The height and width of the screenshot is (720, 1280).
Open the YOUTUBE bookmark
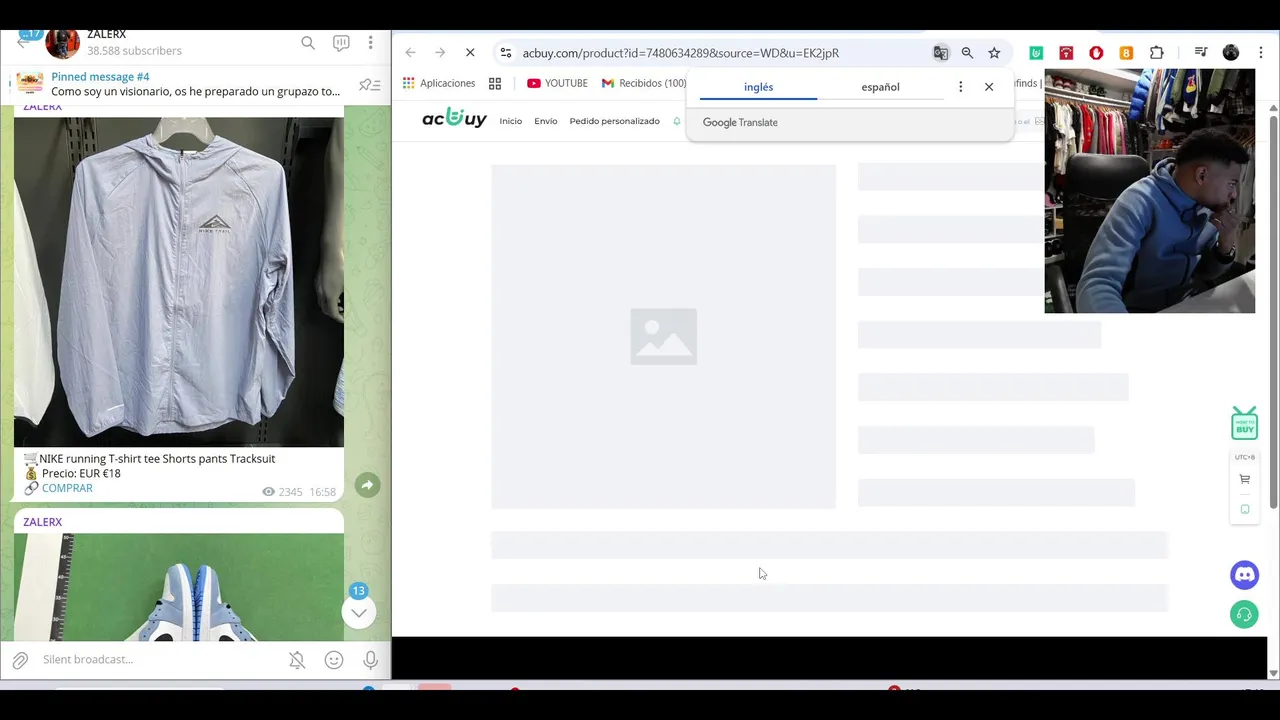point(557,83)
